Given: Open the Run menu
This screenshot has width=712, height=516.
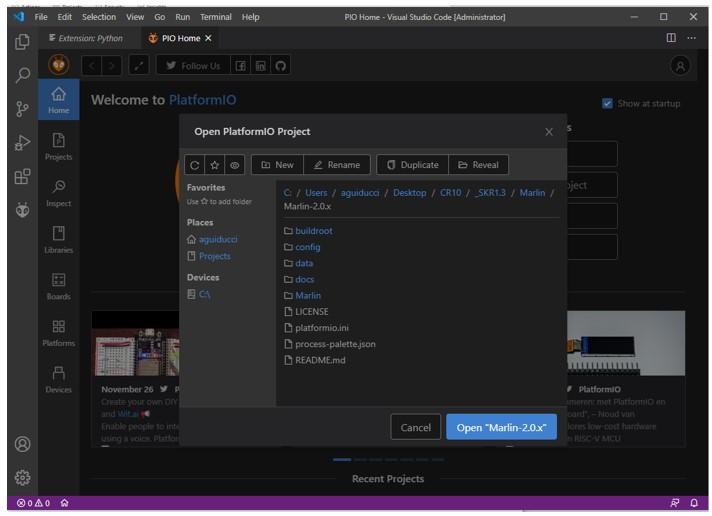Looking at the screenshot, I should click(x=183, y=17).
